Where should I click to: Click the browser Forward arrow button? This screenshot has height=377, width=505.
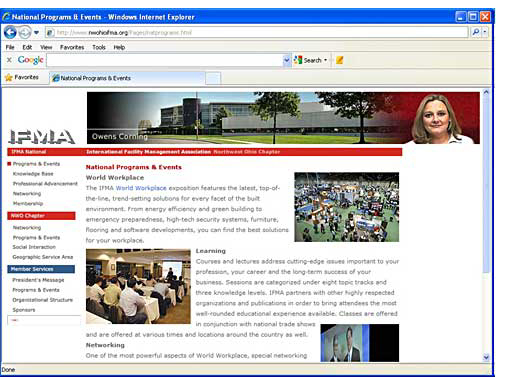[x=25, y=32]
